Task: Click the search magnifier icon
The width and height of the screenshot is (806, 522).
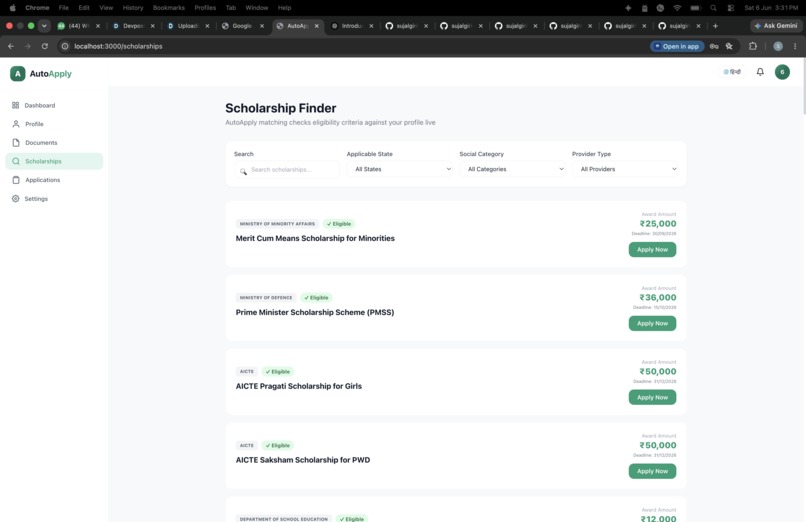Action: (243, 171)
